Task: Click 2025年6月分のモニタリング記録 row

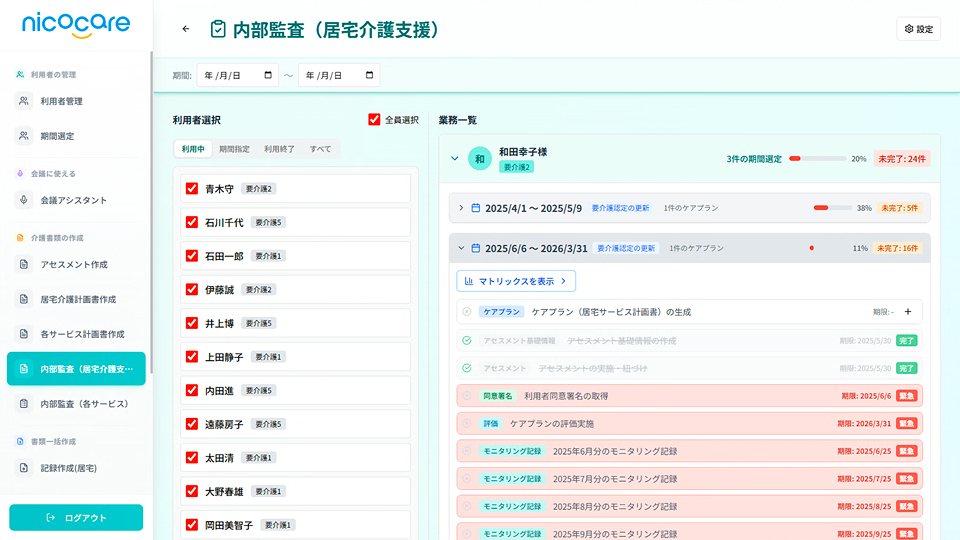Action: tap(689, 451)
